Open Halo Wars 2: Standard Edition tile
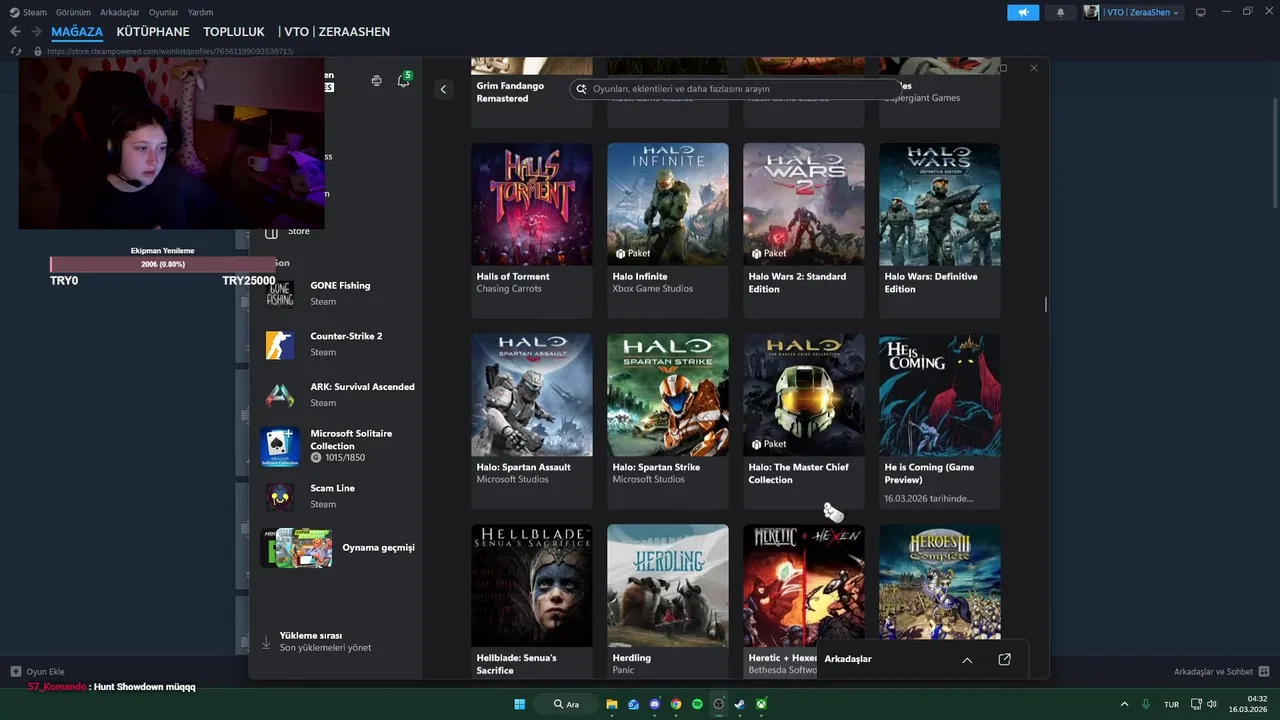Viewport: 1280px width, 720px height. coord(804,230)
